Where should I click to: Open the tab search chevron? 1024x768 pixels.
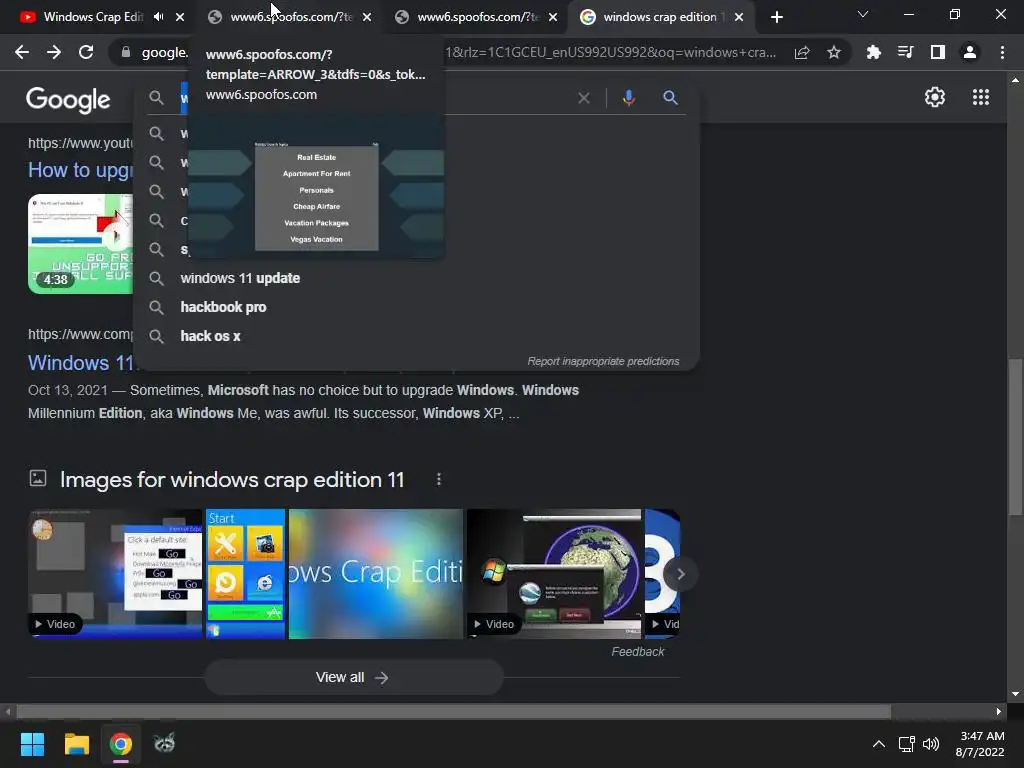coord(863,14)
